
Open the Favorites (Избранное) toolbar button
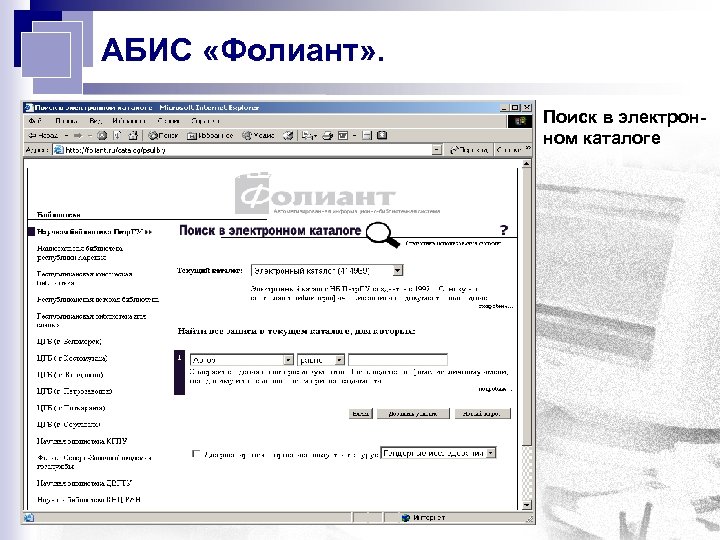pyautogui.click(x=210, y=135)
